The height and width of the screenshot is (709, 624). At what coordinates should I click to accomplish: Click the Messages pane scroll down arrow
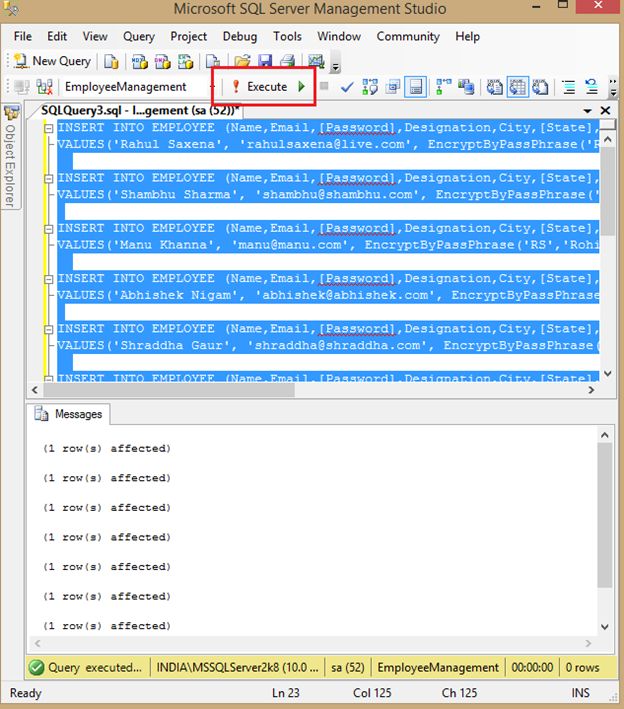pyautogui.click(x=605, y=627)
